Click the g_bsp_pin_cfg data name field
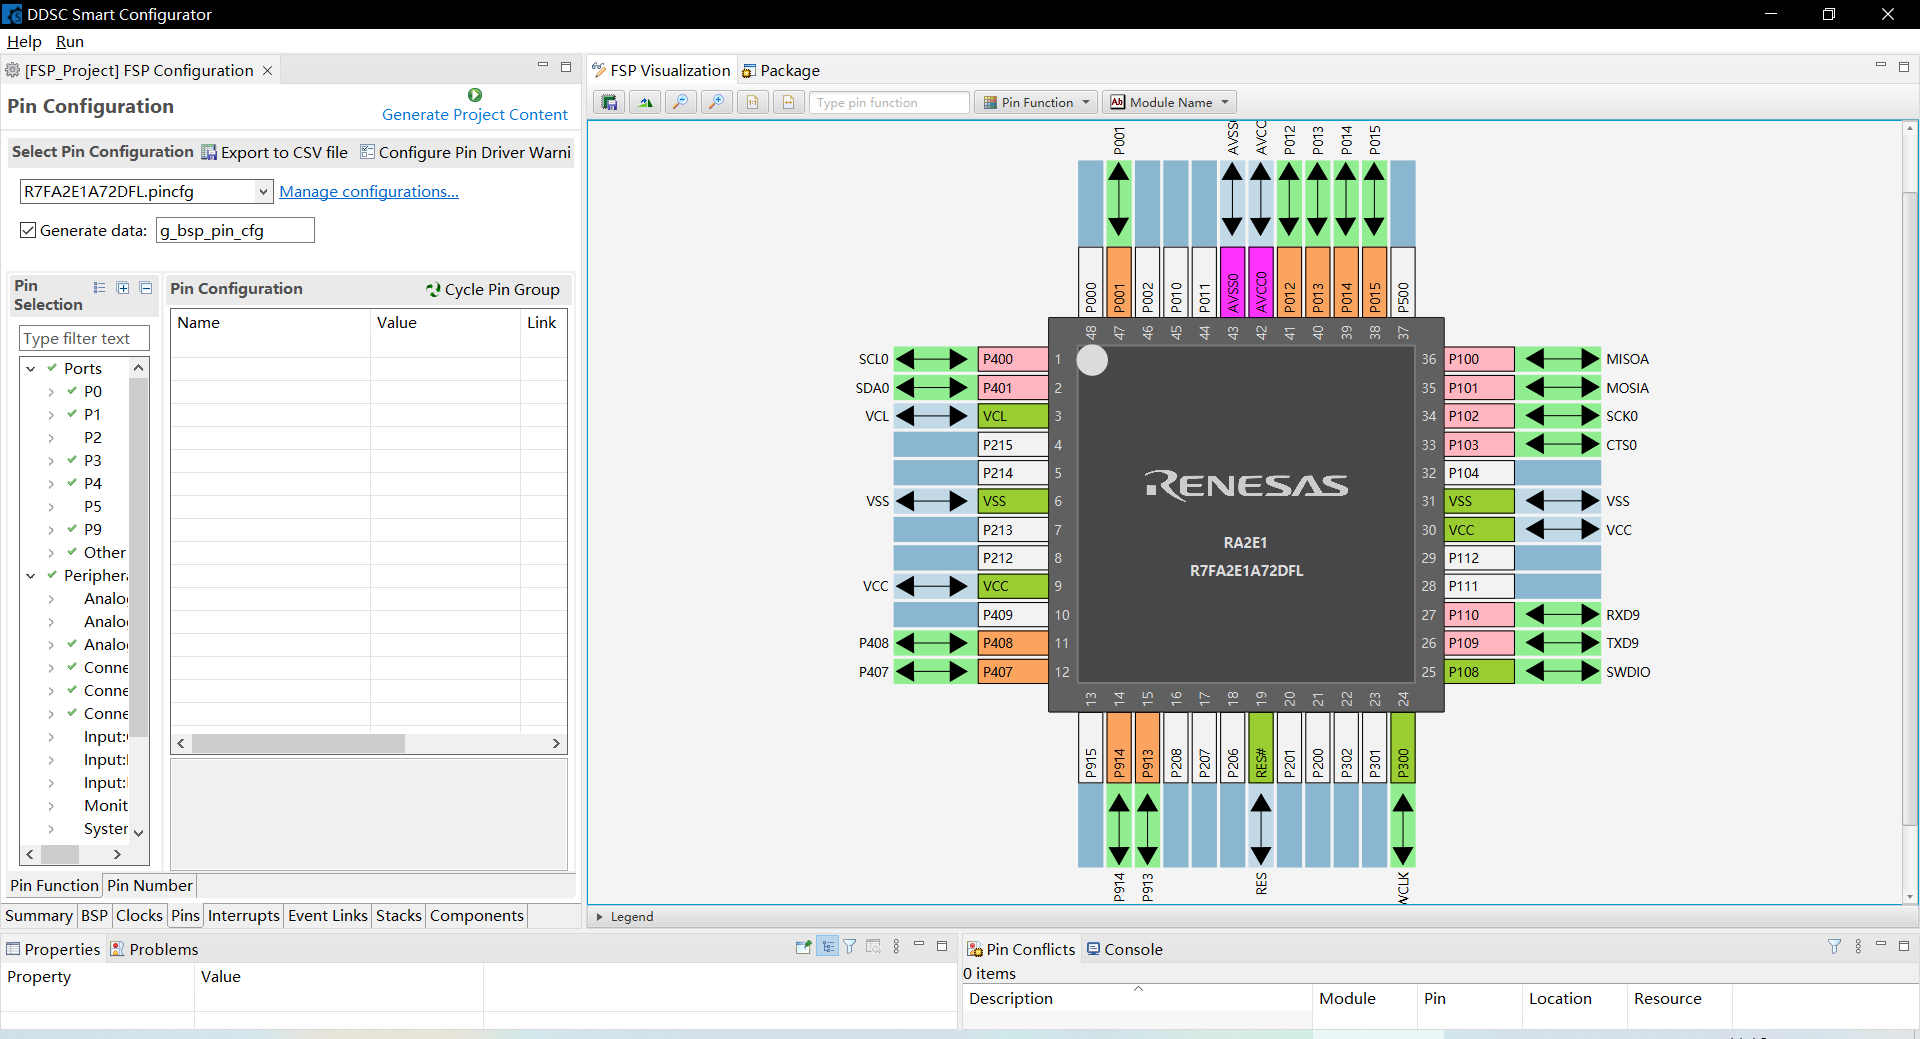This screenshot has height=1039, width=1920. tap(235, 231)
